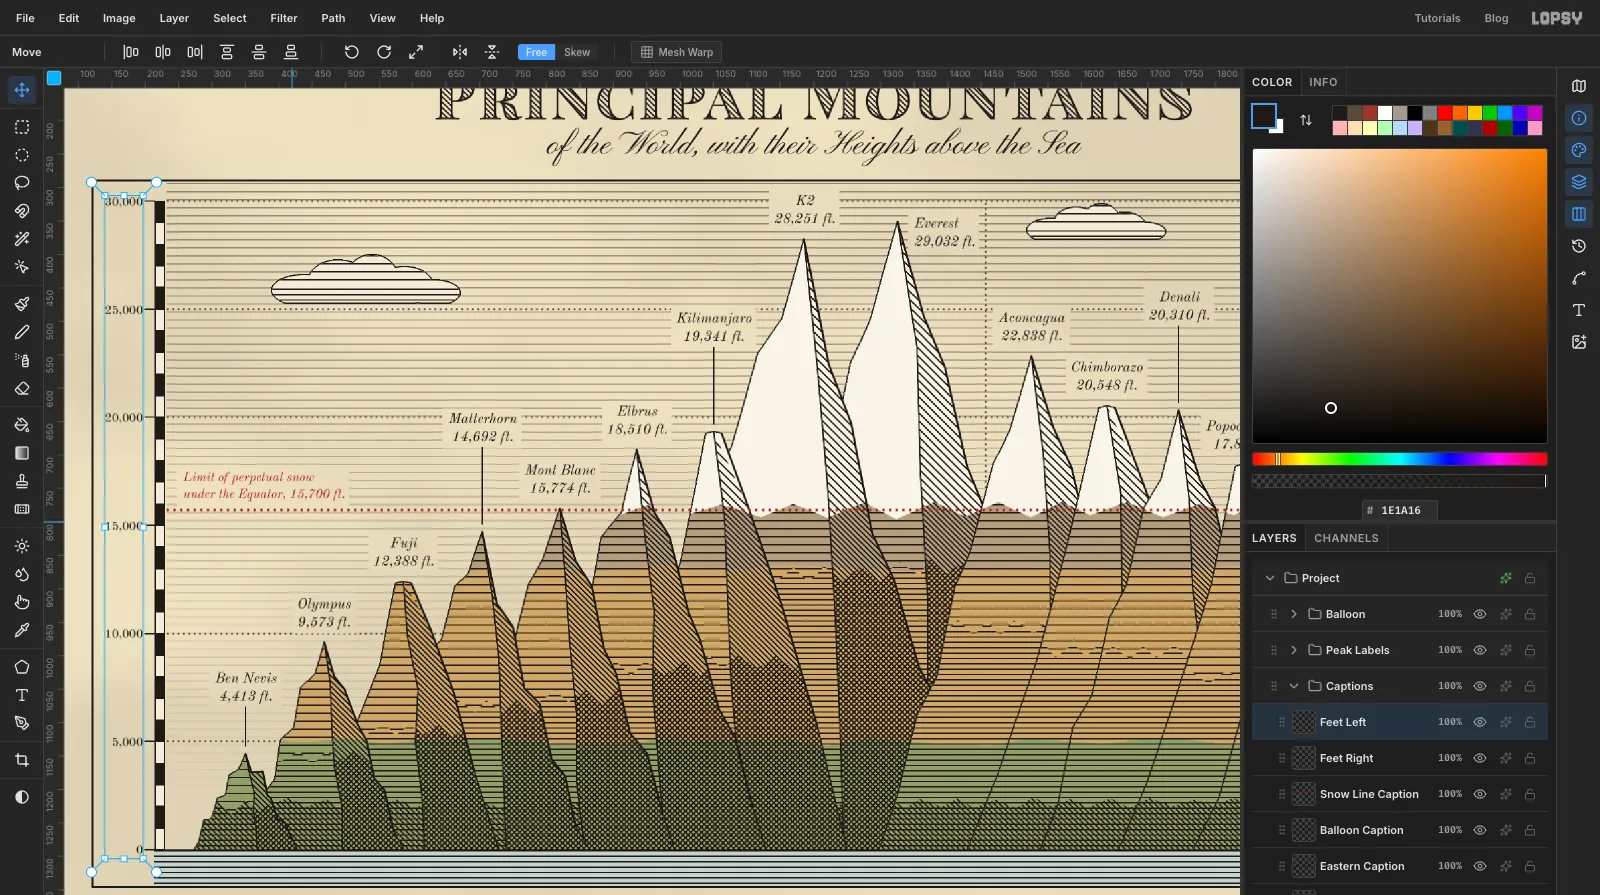Screen dimensions: 1600x895
Task: Open the Layer menu
Action: [174, 18]
